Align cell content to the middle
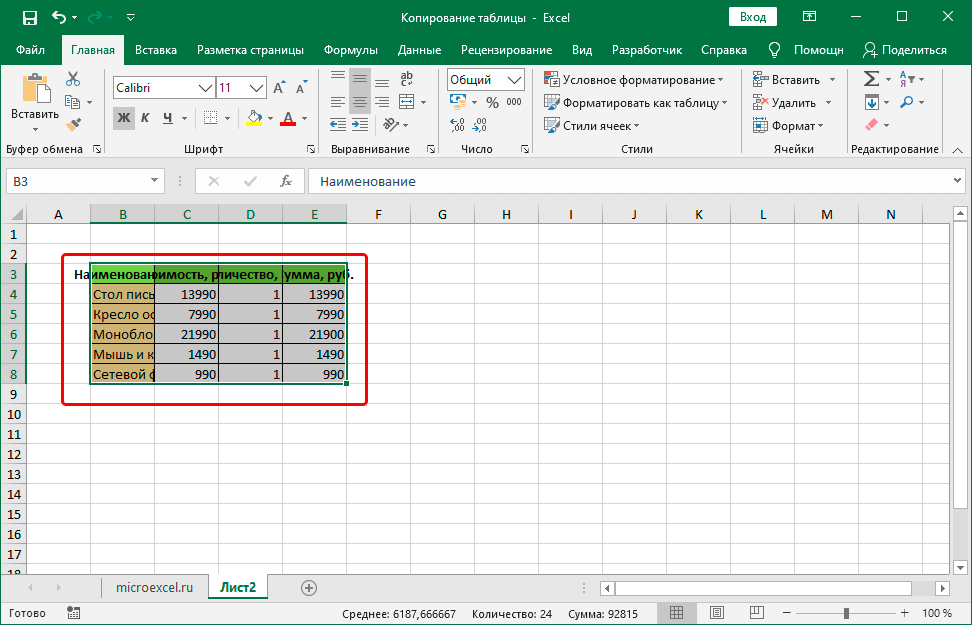Viewport: 972px width, 625px height. tap(360, 79)
